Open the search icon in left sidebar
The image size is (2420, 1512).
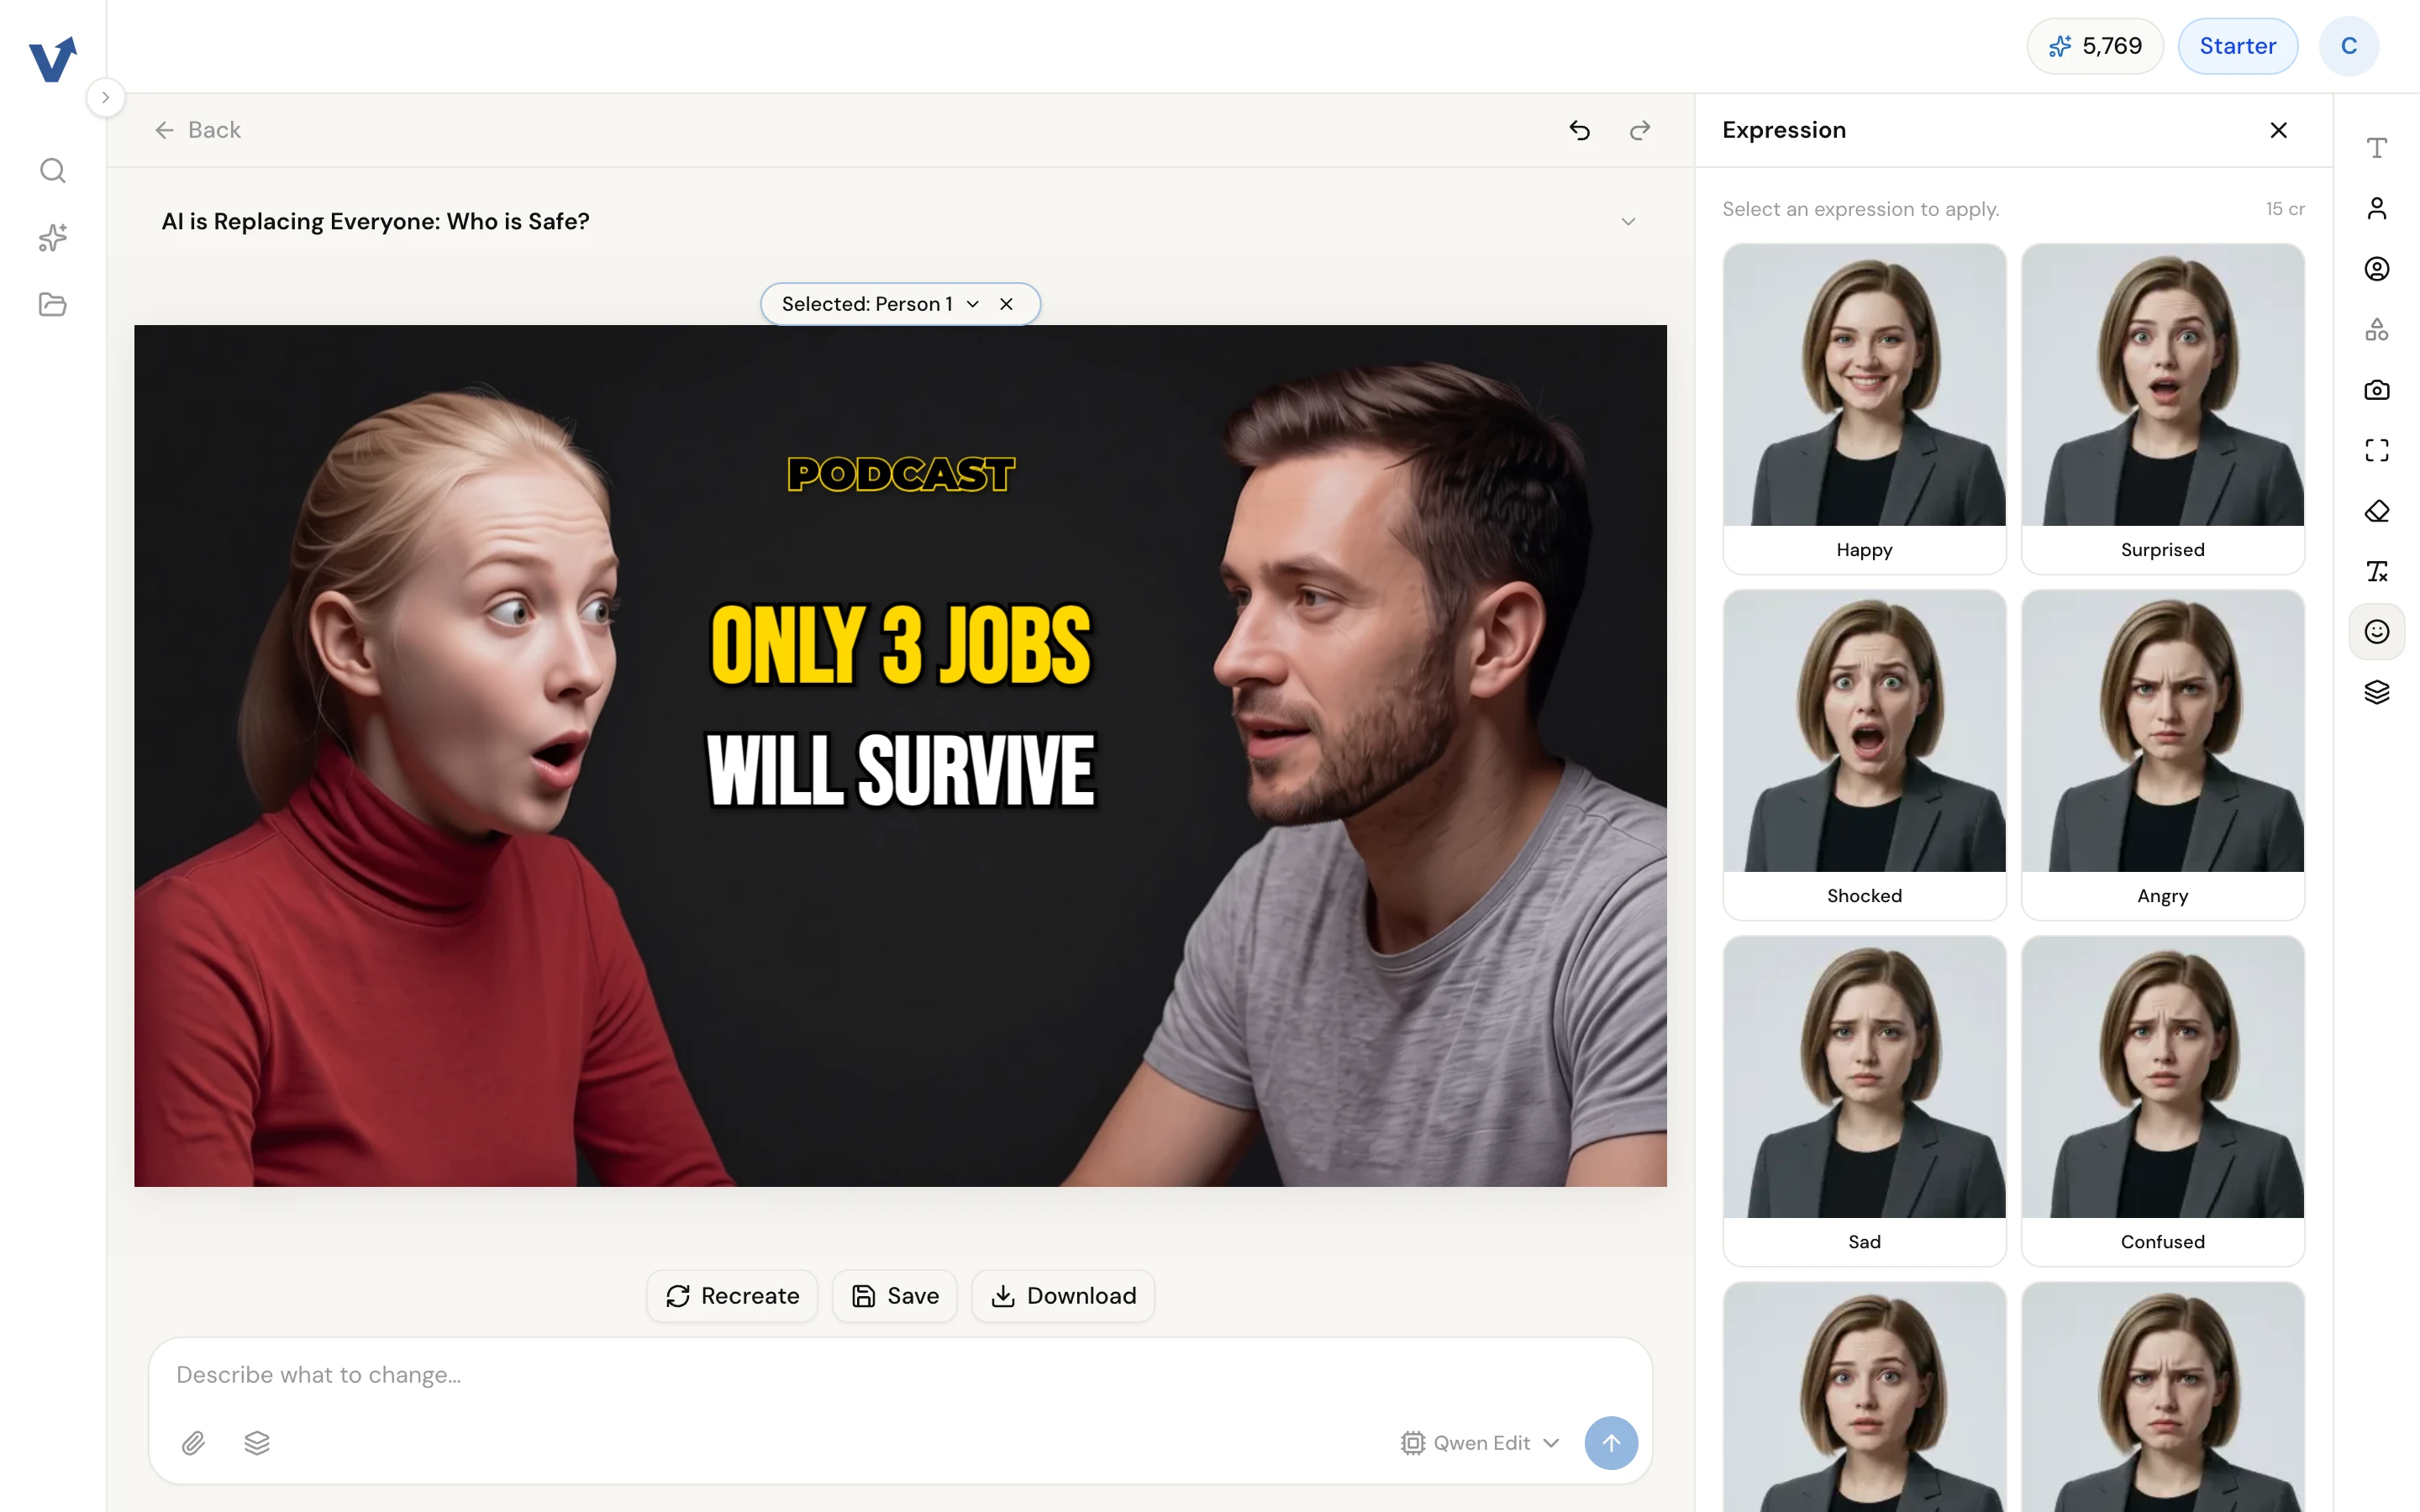53,171
